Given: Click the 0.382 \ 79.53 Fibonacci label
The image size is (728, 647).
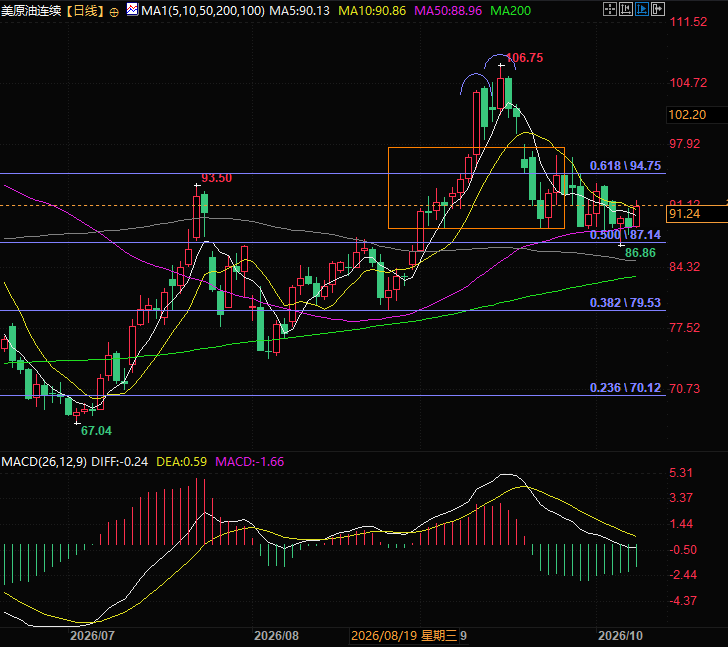Looking at the screenshot, I should (625, 303).
